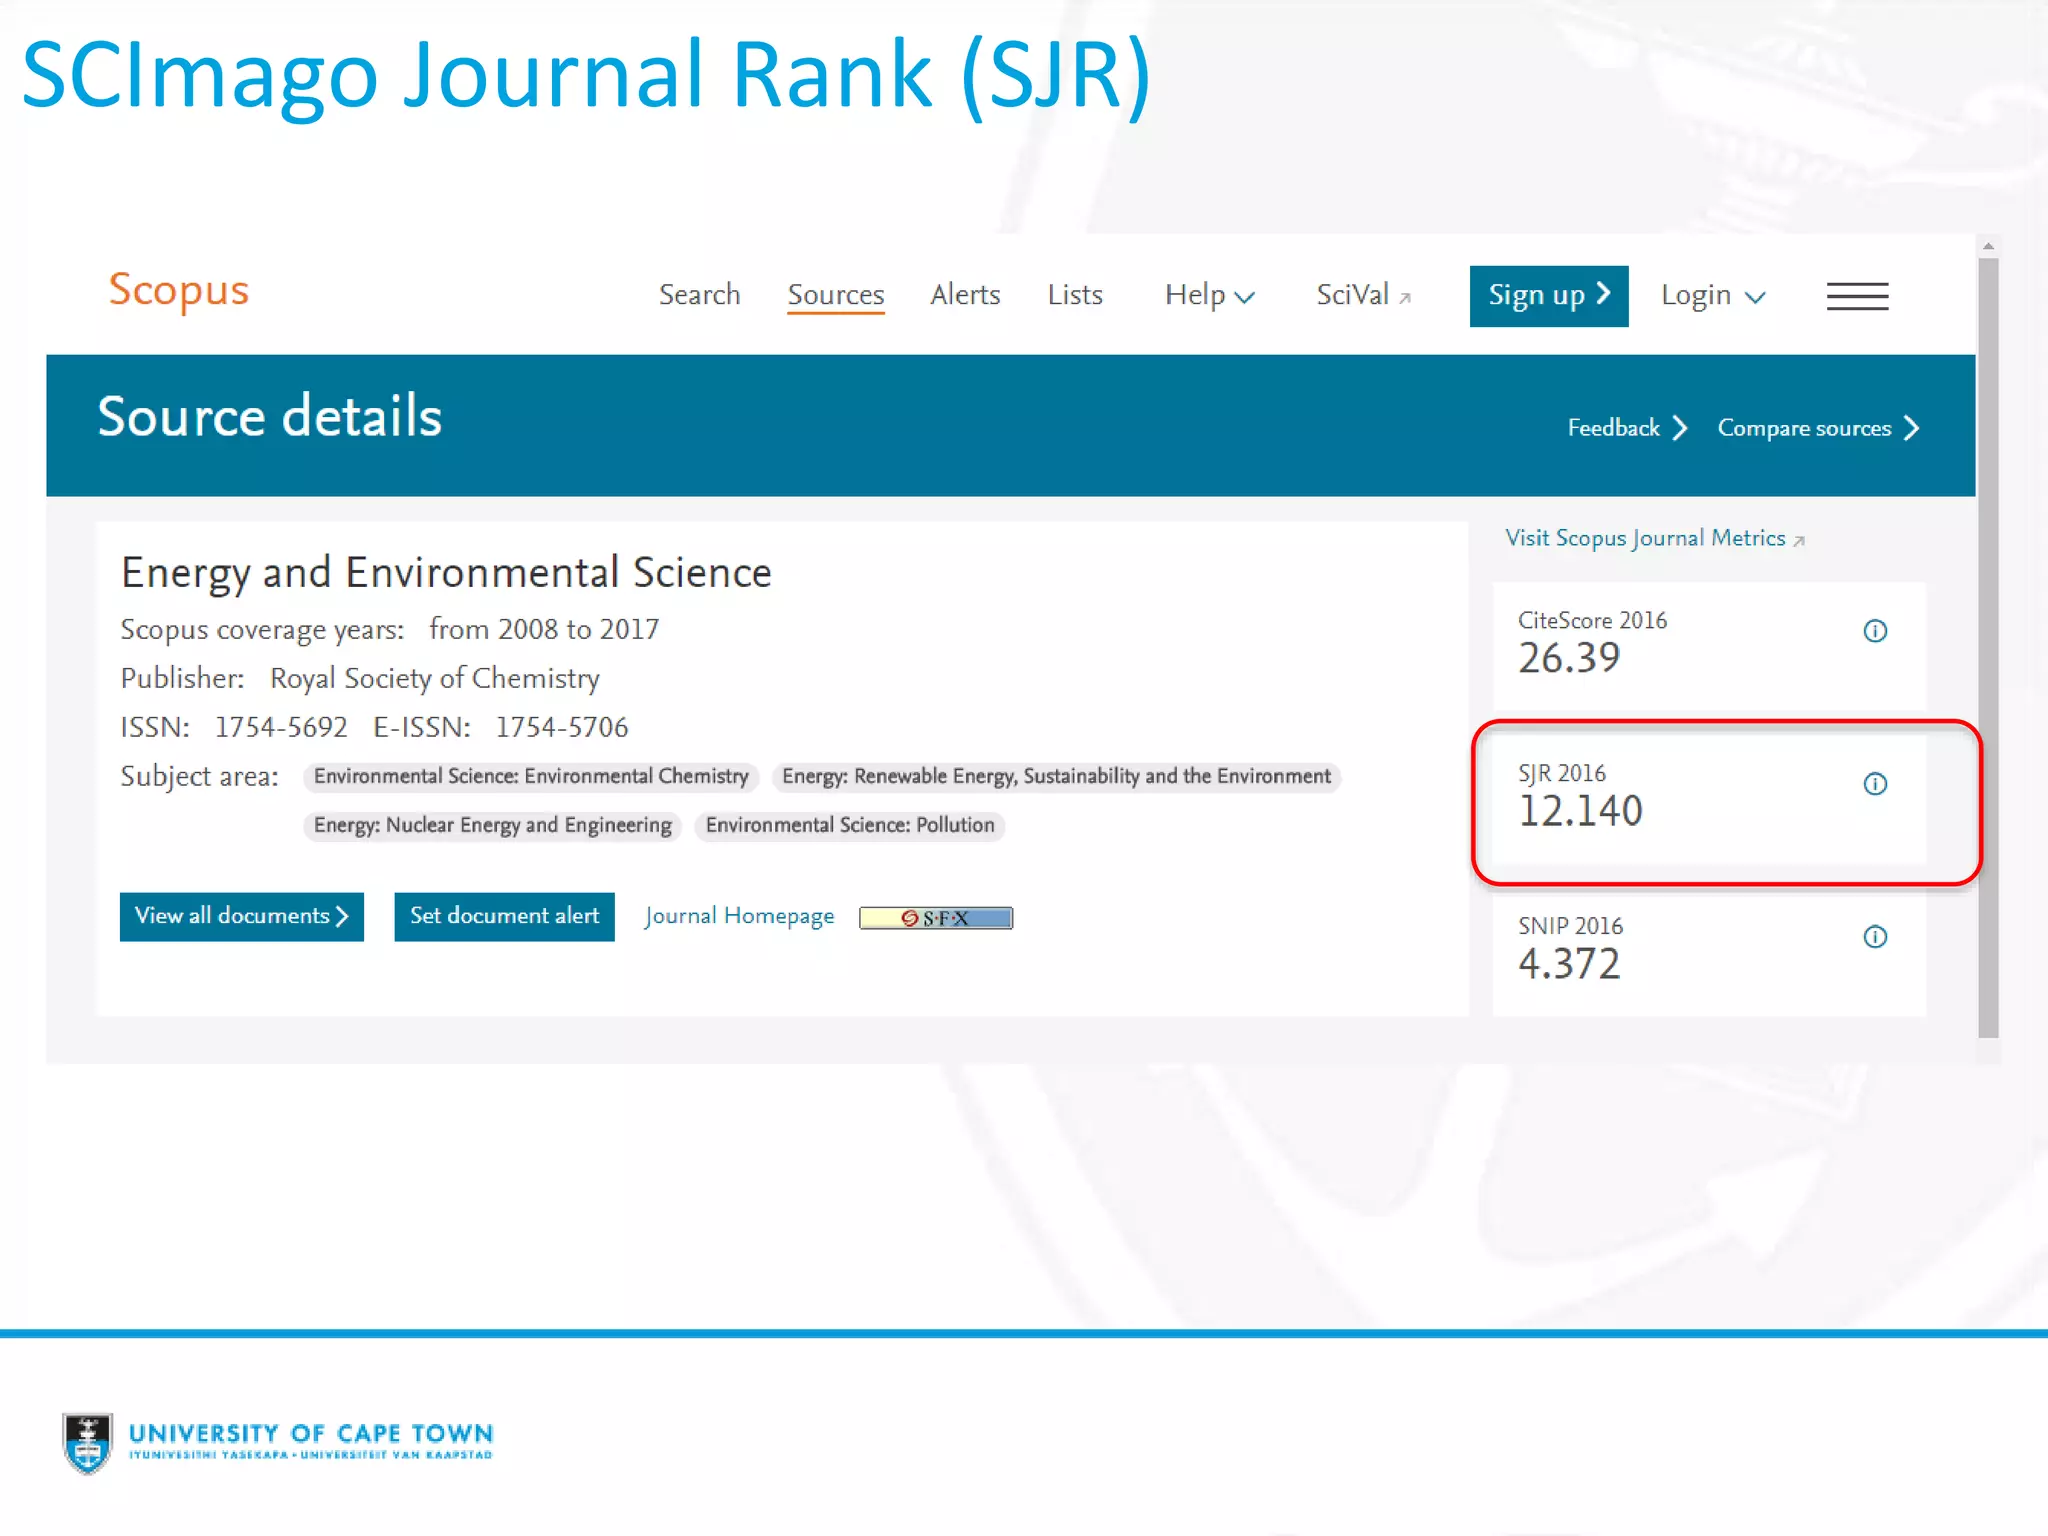
Task: Show SNIP 2016 info icon
Action: pyautogui.click(x=1875, y=937)
